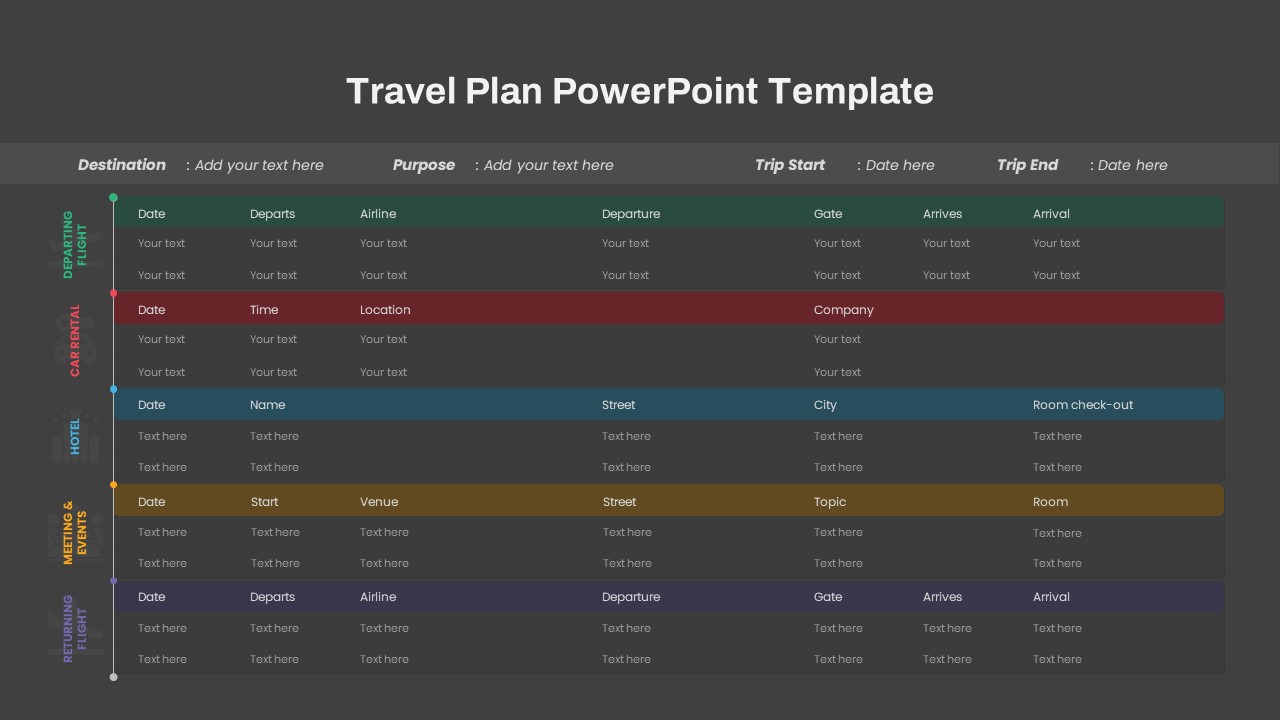
Task: Click Departs header in the Returning Flight row
Action: (272, 597)
